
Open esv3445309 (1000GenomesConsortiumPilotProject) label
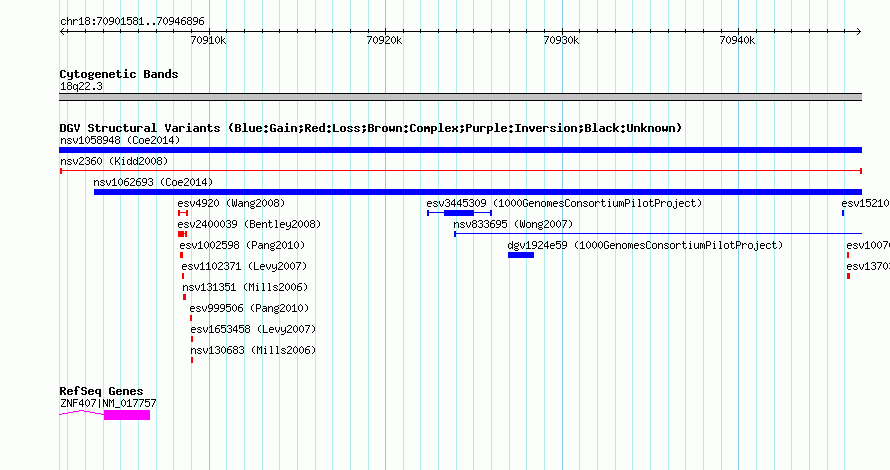564,203
